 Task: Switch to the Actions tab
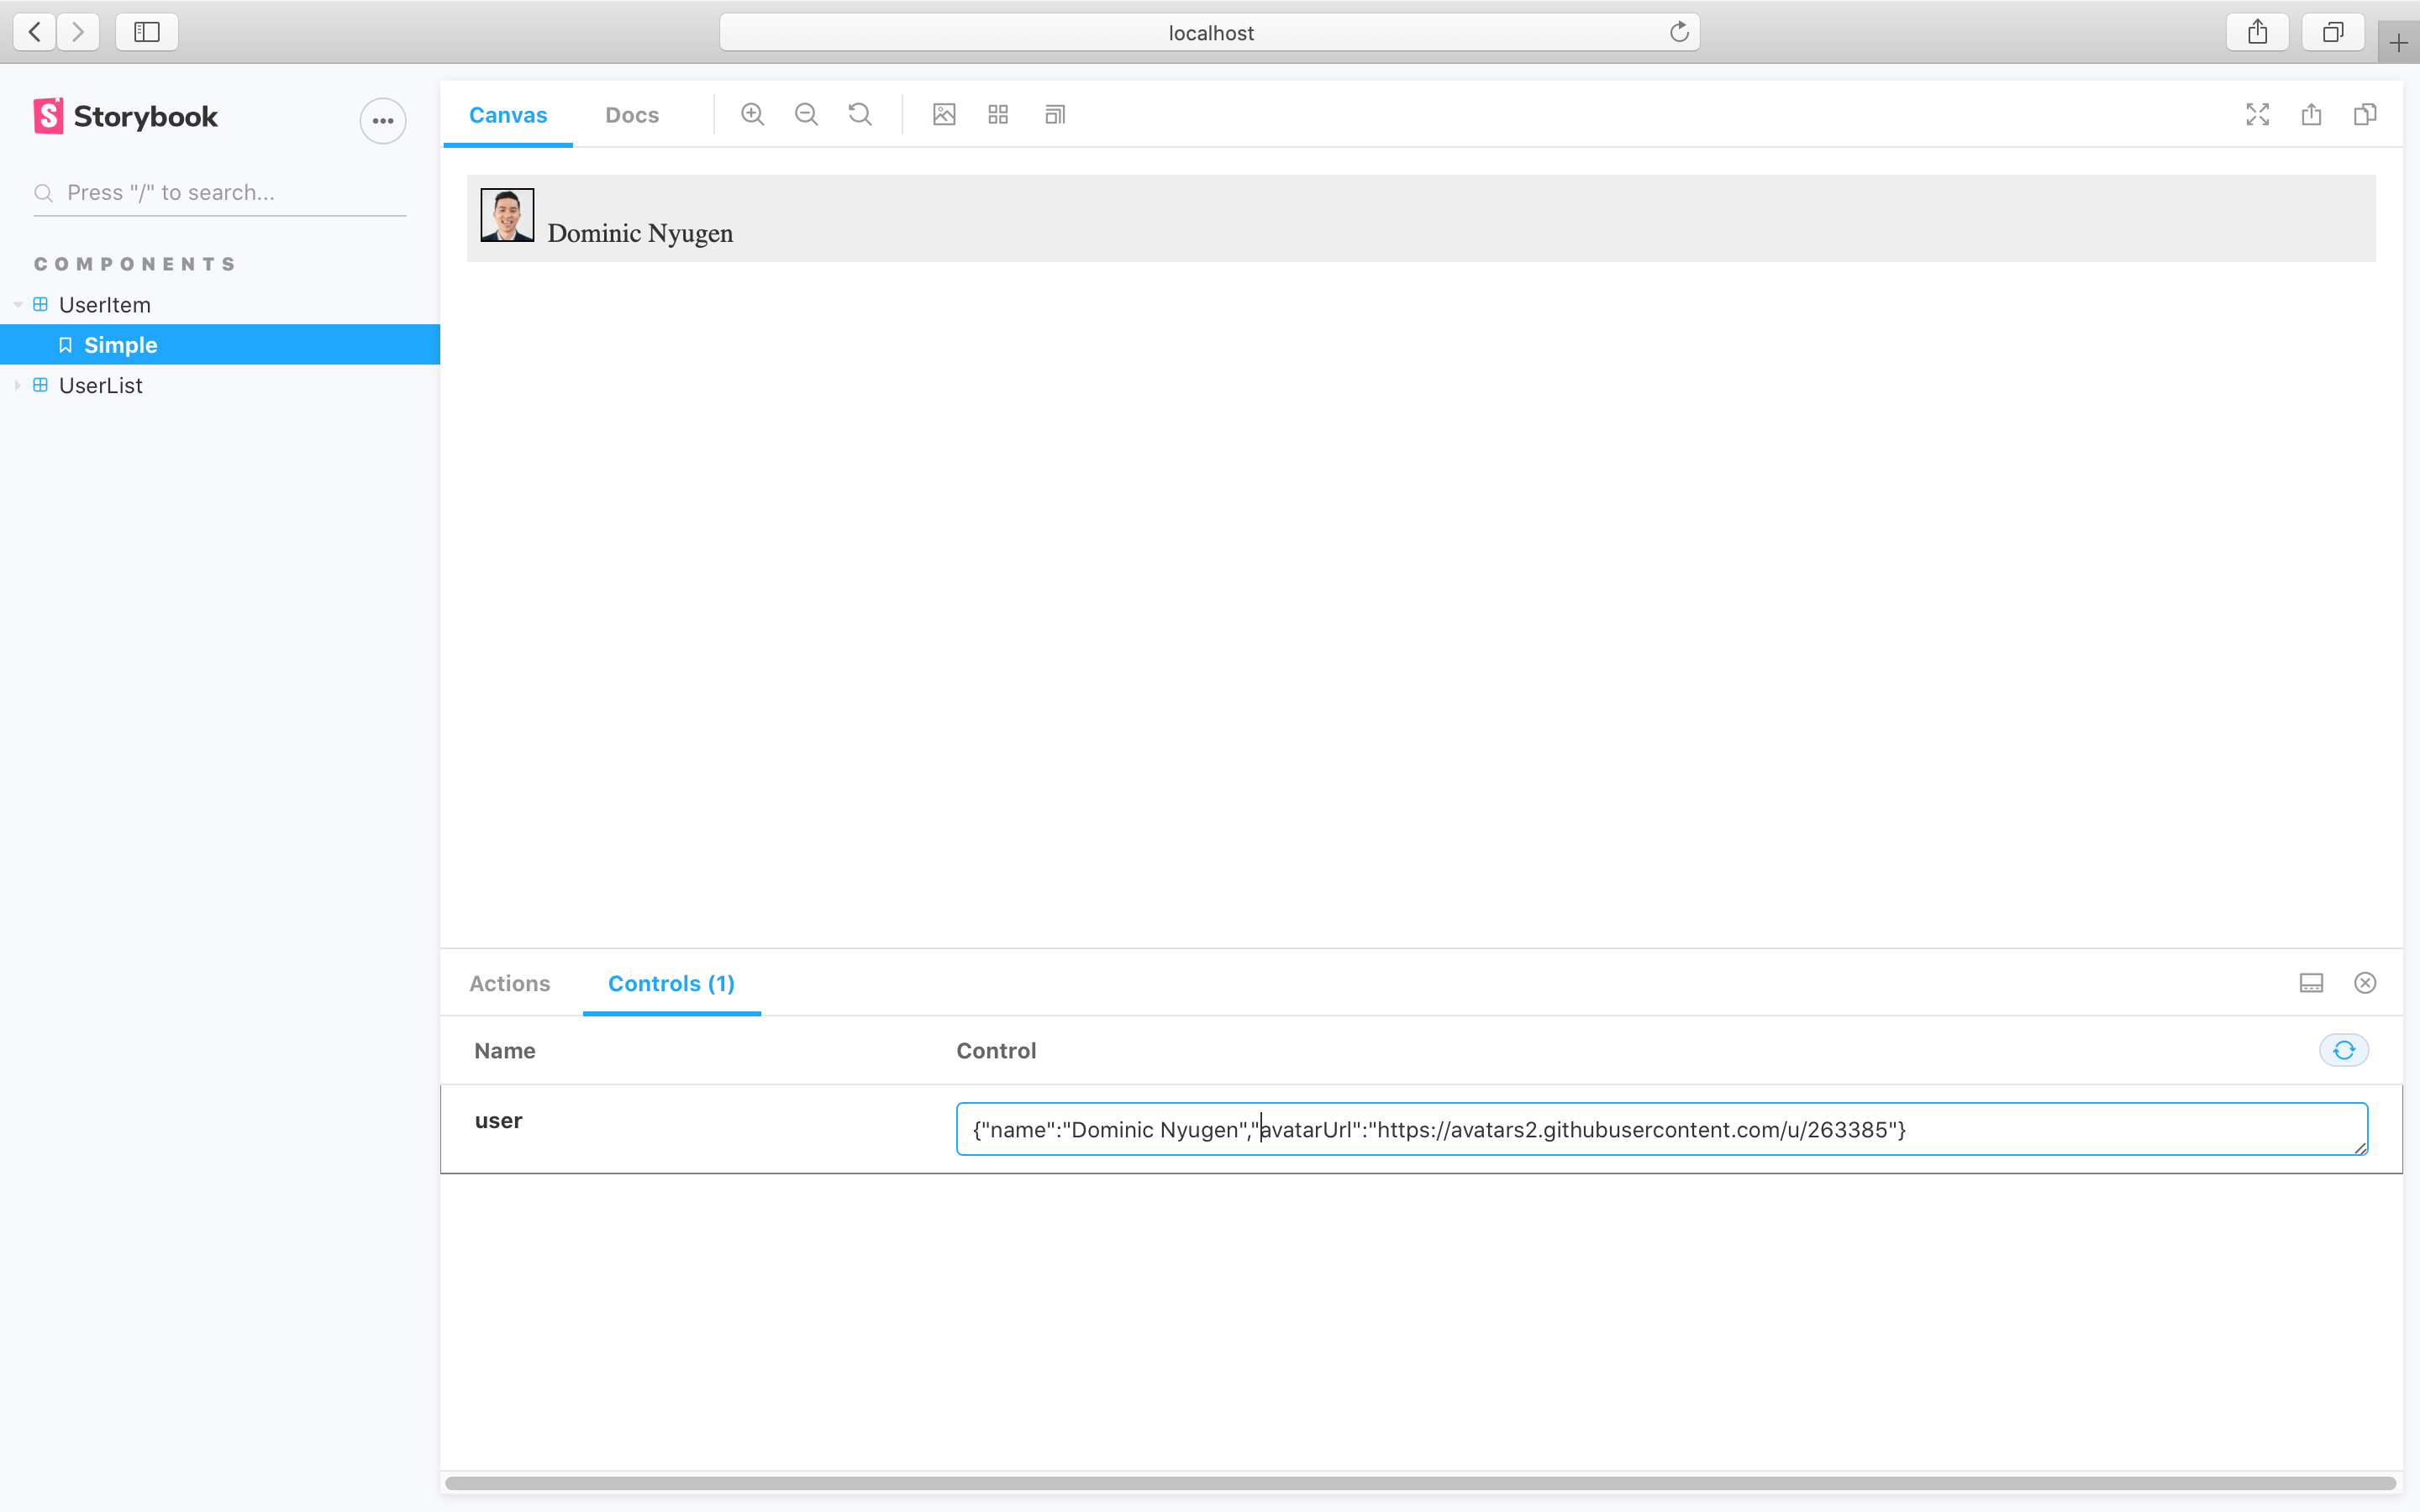pos(511,983)
